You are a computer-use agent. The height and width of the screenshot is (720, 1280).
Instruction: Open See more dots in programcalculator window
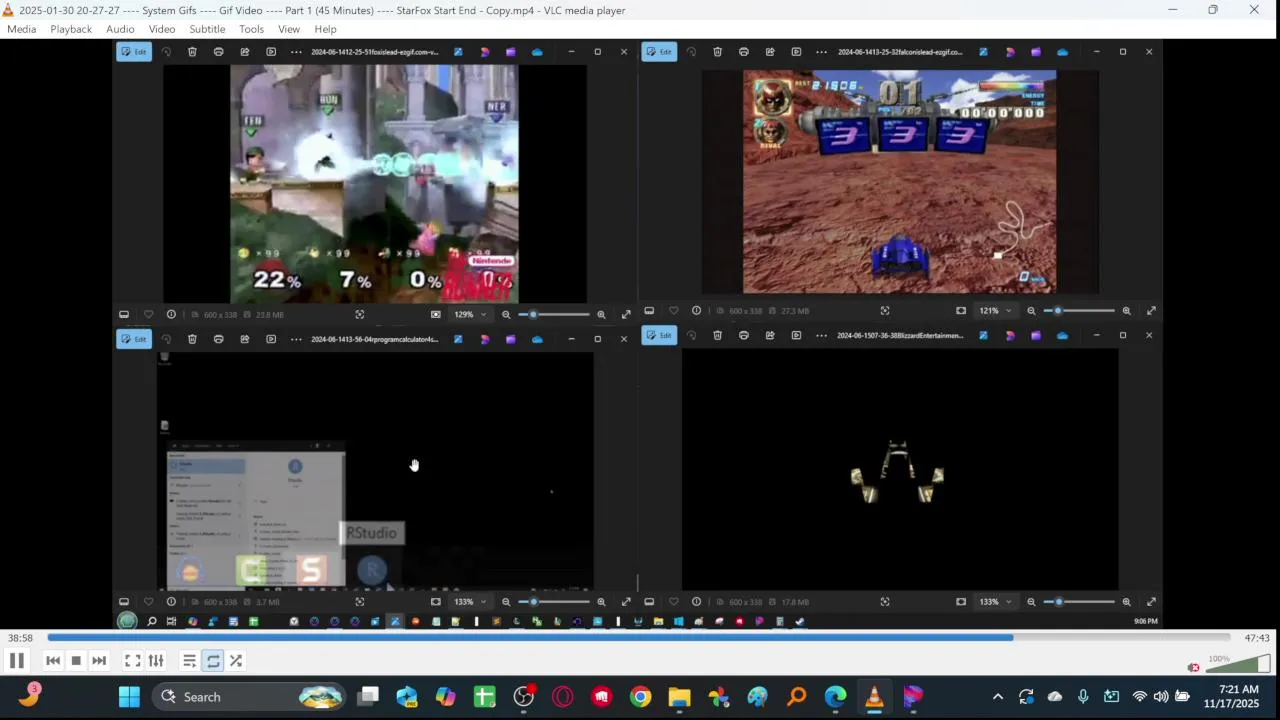tap(296, 339)
